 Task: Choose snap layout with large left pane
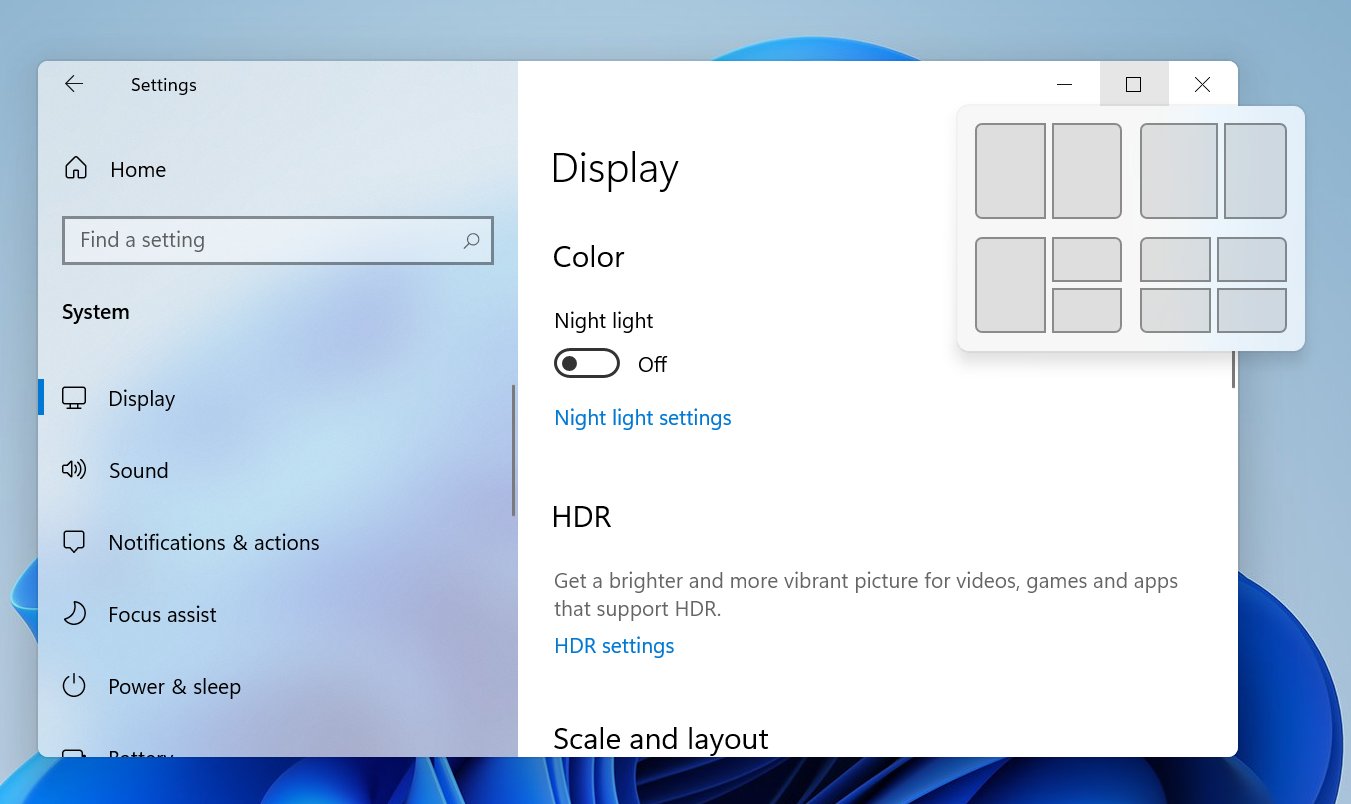1048,284
